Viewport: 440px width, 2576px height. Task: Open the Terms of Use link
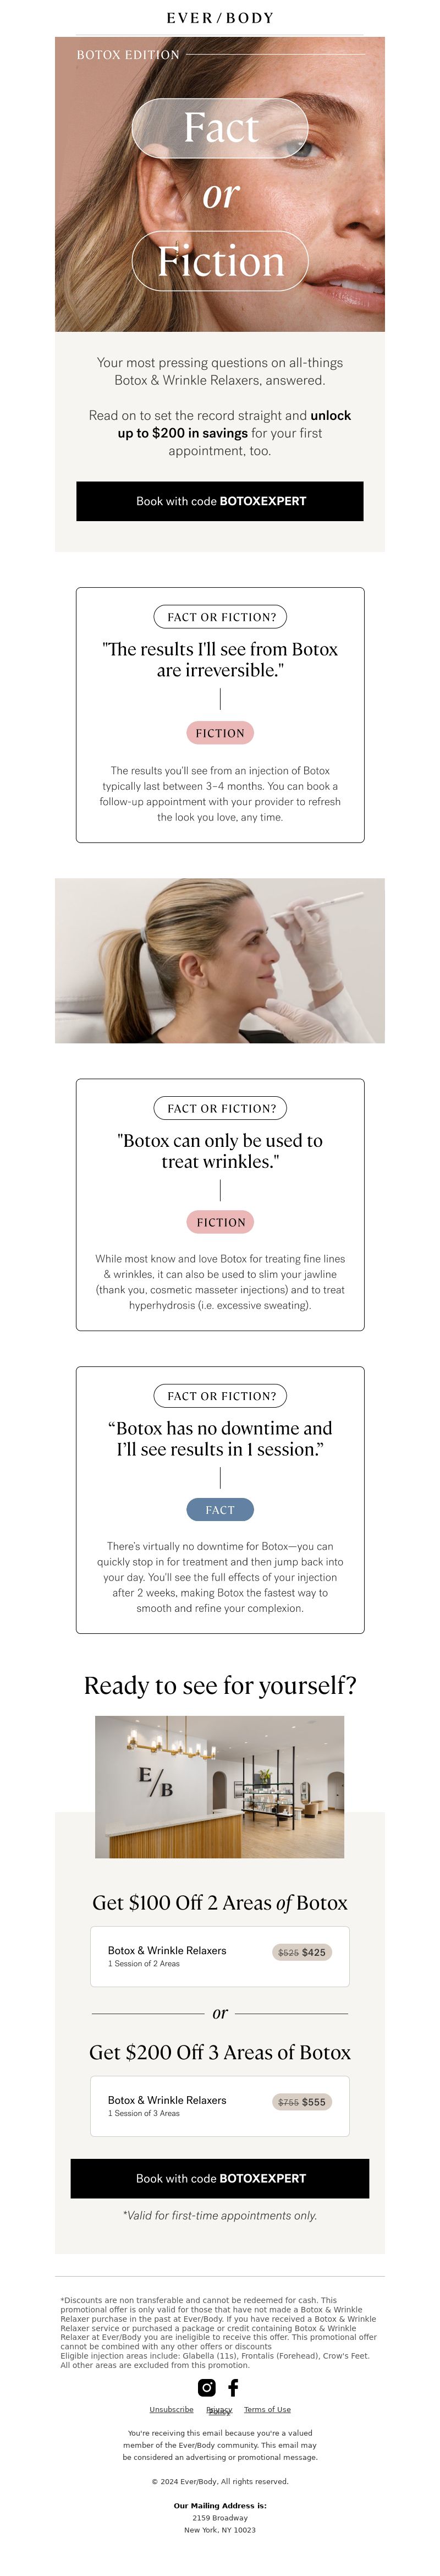click(x=267, y=2409)
